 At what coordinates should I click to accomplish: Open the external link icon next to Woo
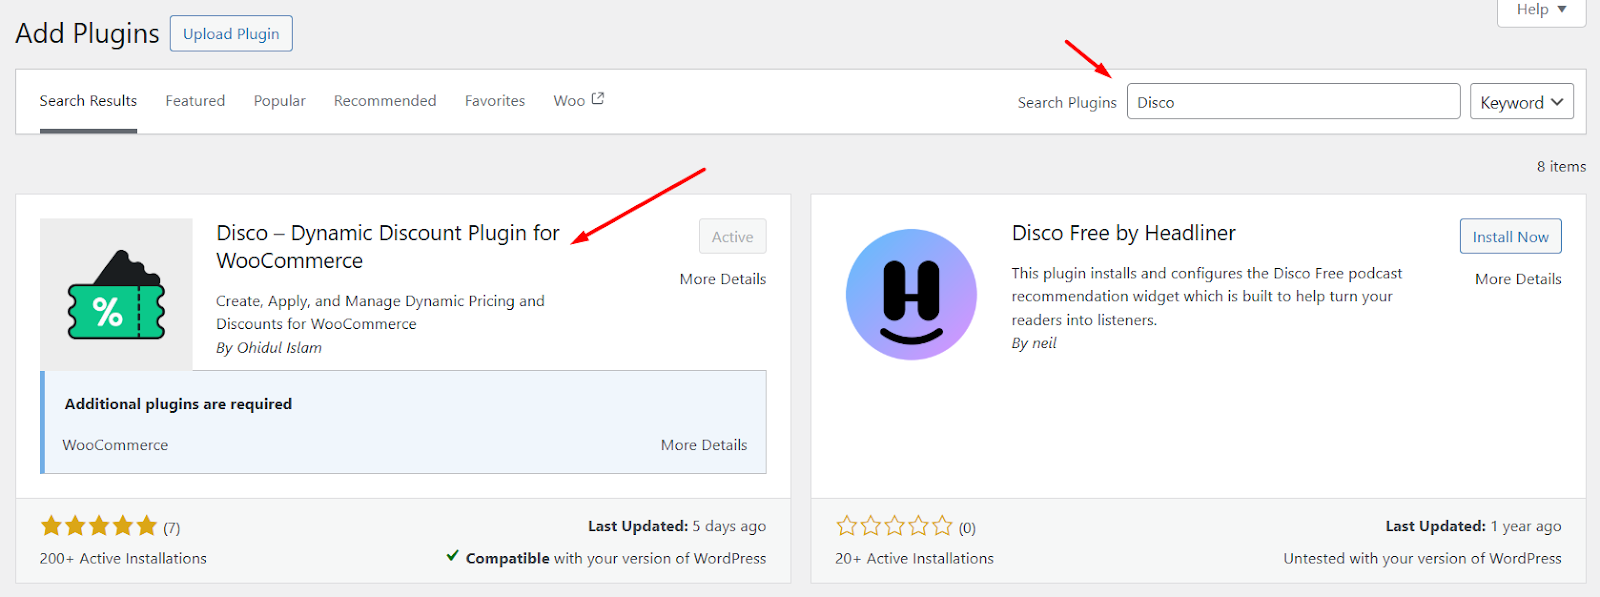(598, 99)
